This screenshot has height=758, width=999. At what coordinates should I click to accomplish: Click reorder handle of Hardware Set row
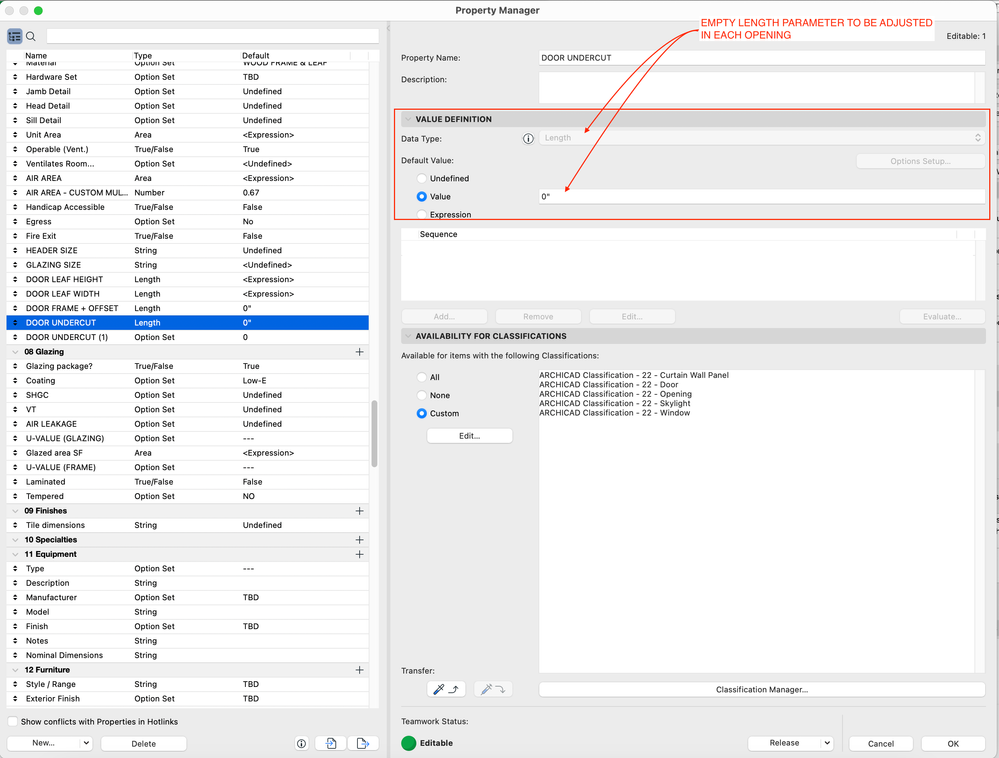pyautogui.click(x=15, y=77)
